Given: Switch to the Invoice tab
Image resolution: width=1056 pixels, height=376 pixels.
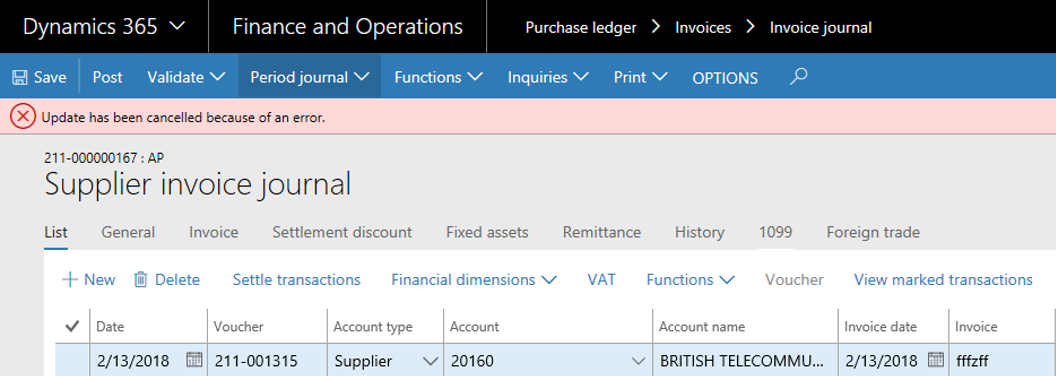Looking at the screenshot, I should (213, 232).
